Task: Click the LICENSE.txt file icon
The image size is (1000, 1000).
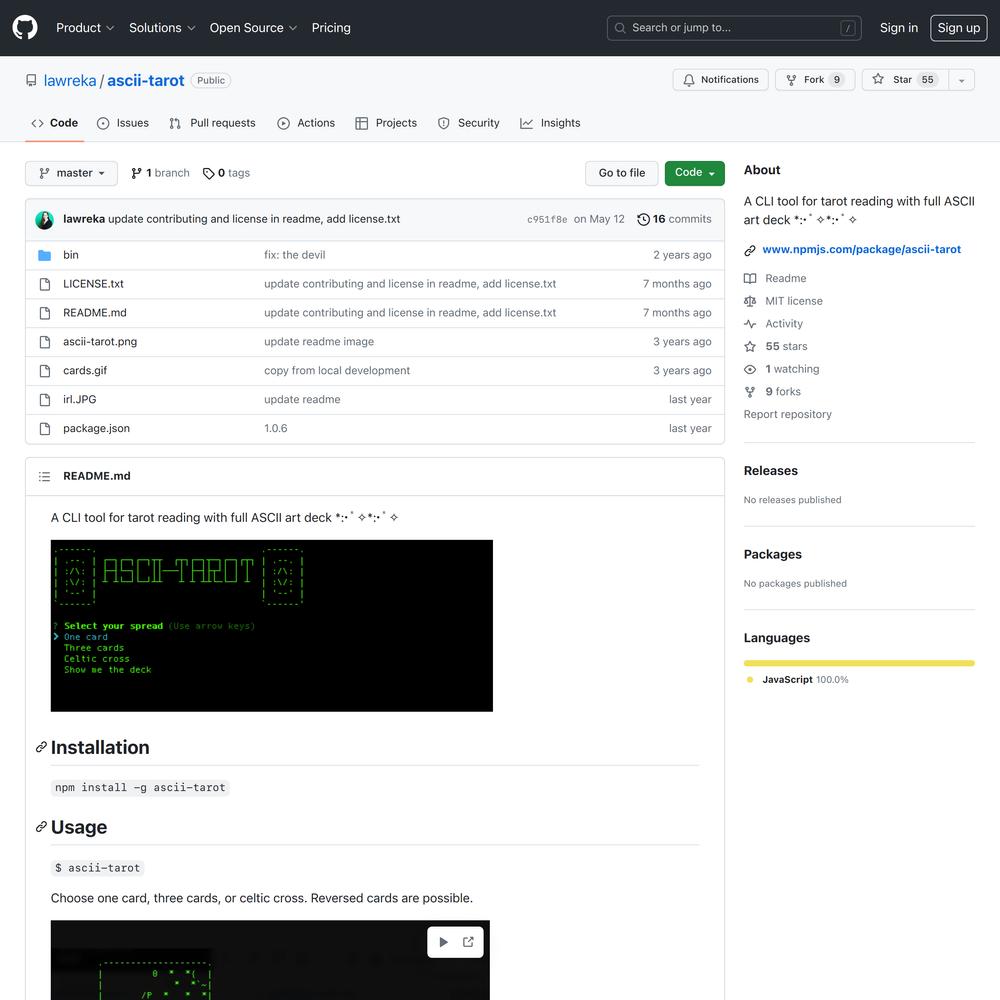Action: tap(45, 284)
